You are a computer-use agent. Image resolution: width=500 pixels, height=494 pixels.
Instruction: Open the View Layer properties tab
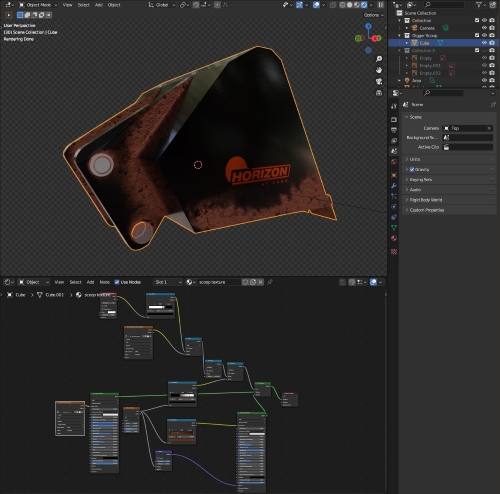(394, 141)
